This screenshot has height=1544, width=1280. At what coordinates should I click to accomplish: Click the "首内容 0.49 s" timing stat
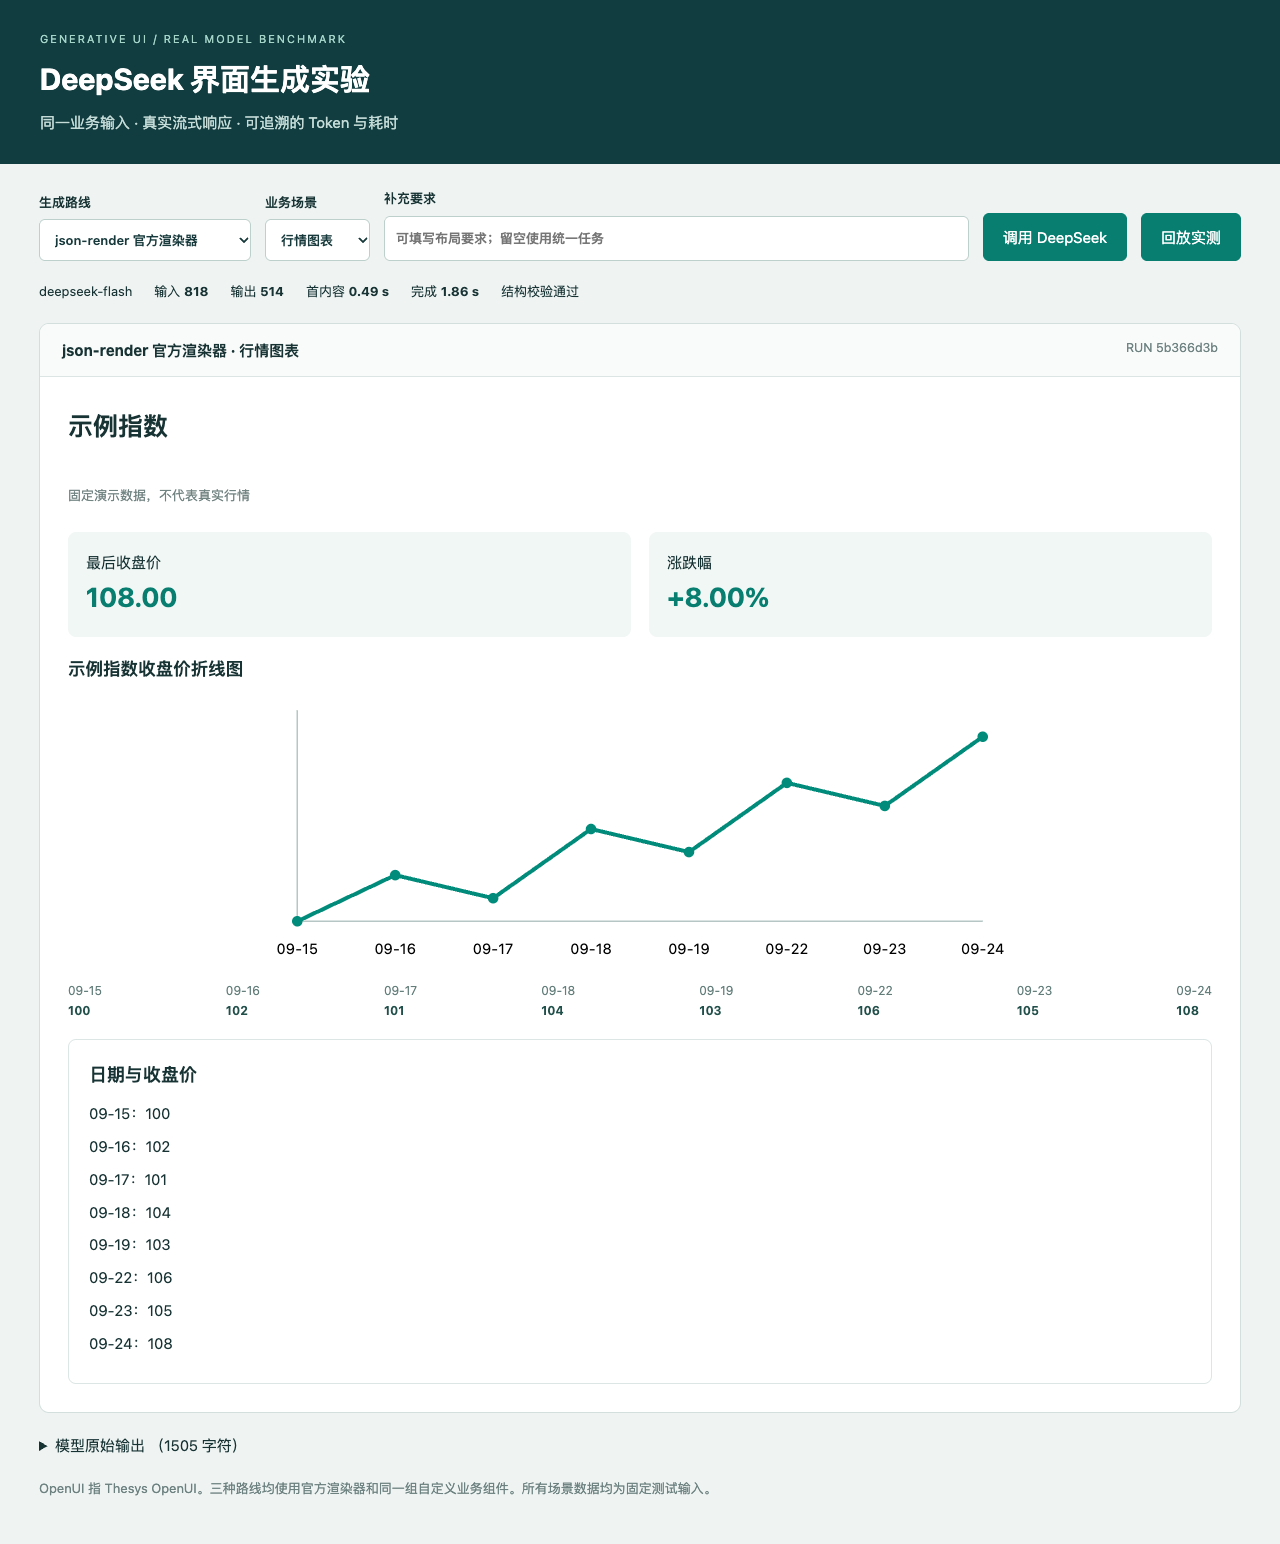tap(347, 292)
